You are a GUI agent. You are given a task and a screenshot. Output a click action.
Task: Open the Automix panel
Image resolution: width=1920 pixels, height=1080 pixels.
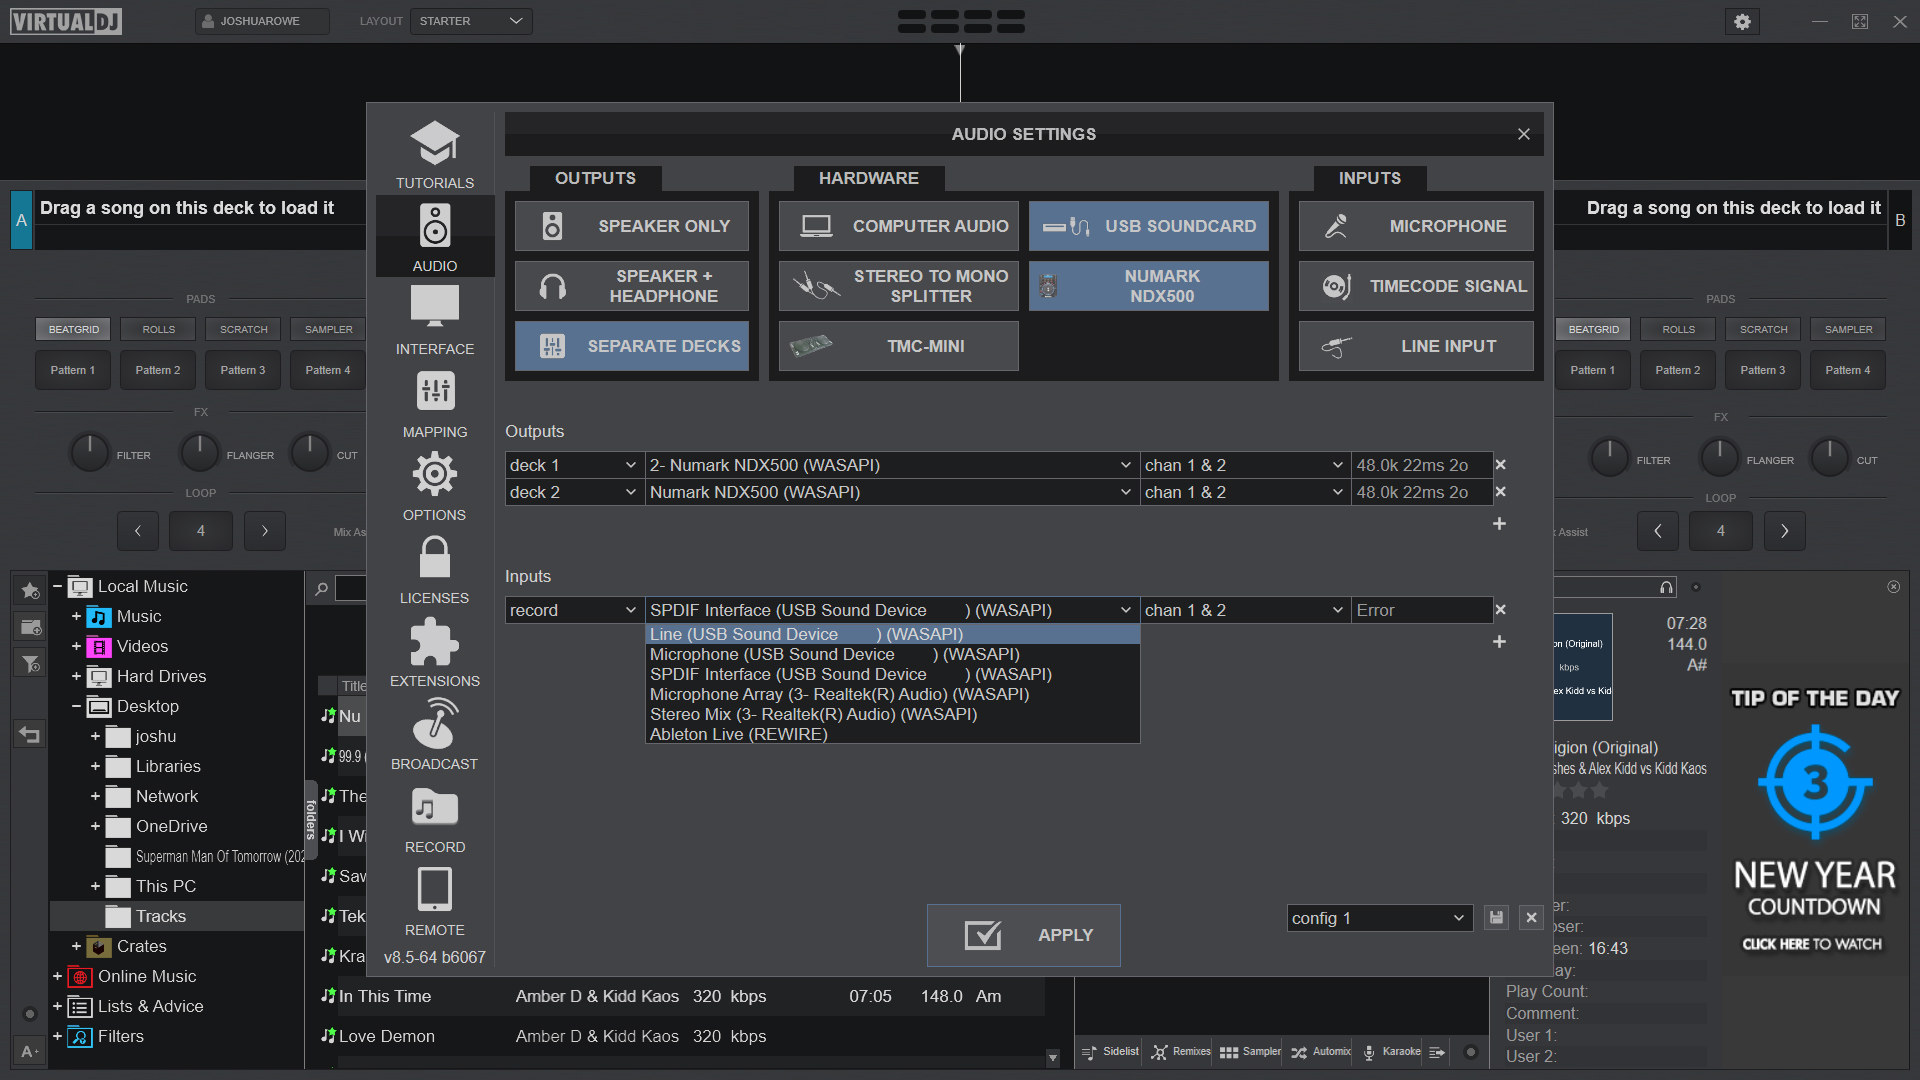1321,1052
